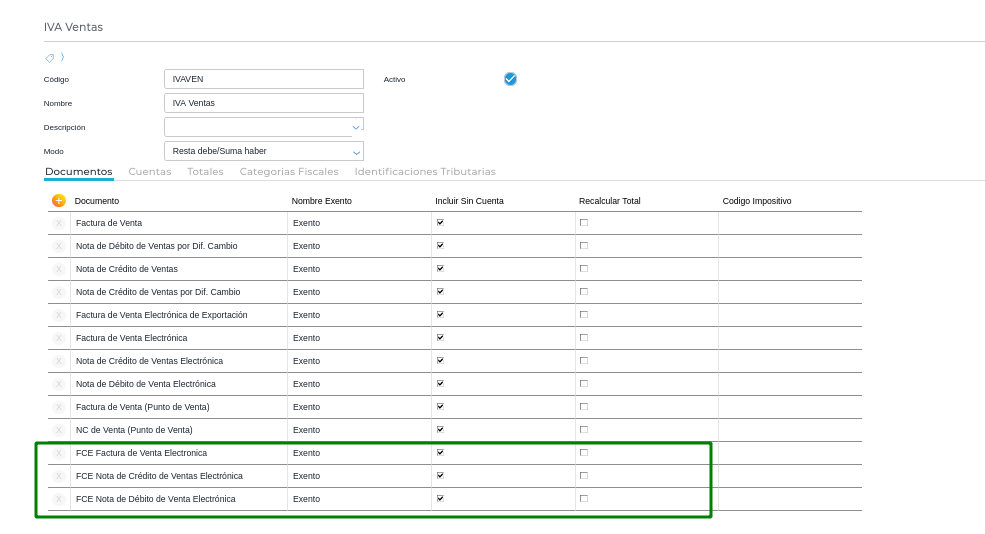Remove the FCE Factura de Venta Electronica row

pyautogui.click(x=58, y=453)
